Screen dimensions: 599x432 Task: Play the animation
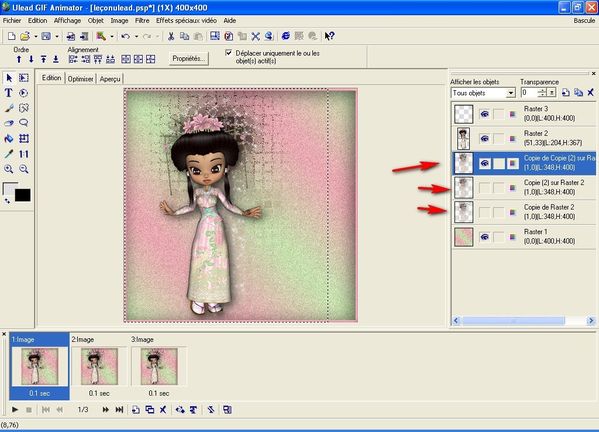tap(15, 410)
